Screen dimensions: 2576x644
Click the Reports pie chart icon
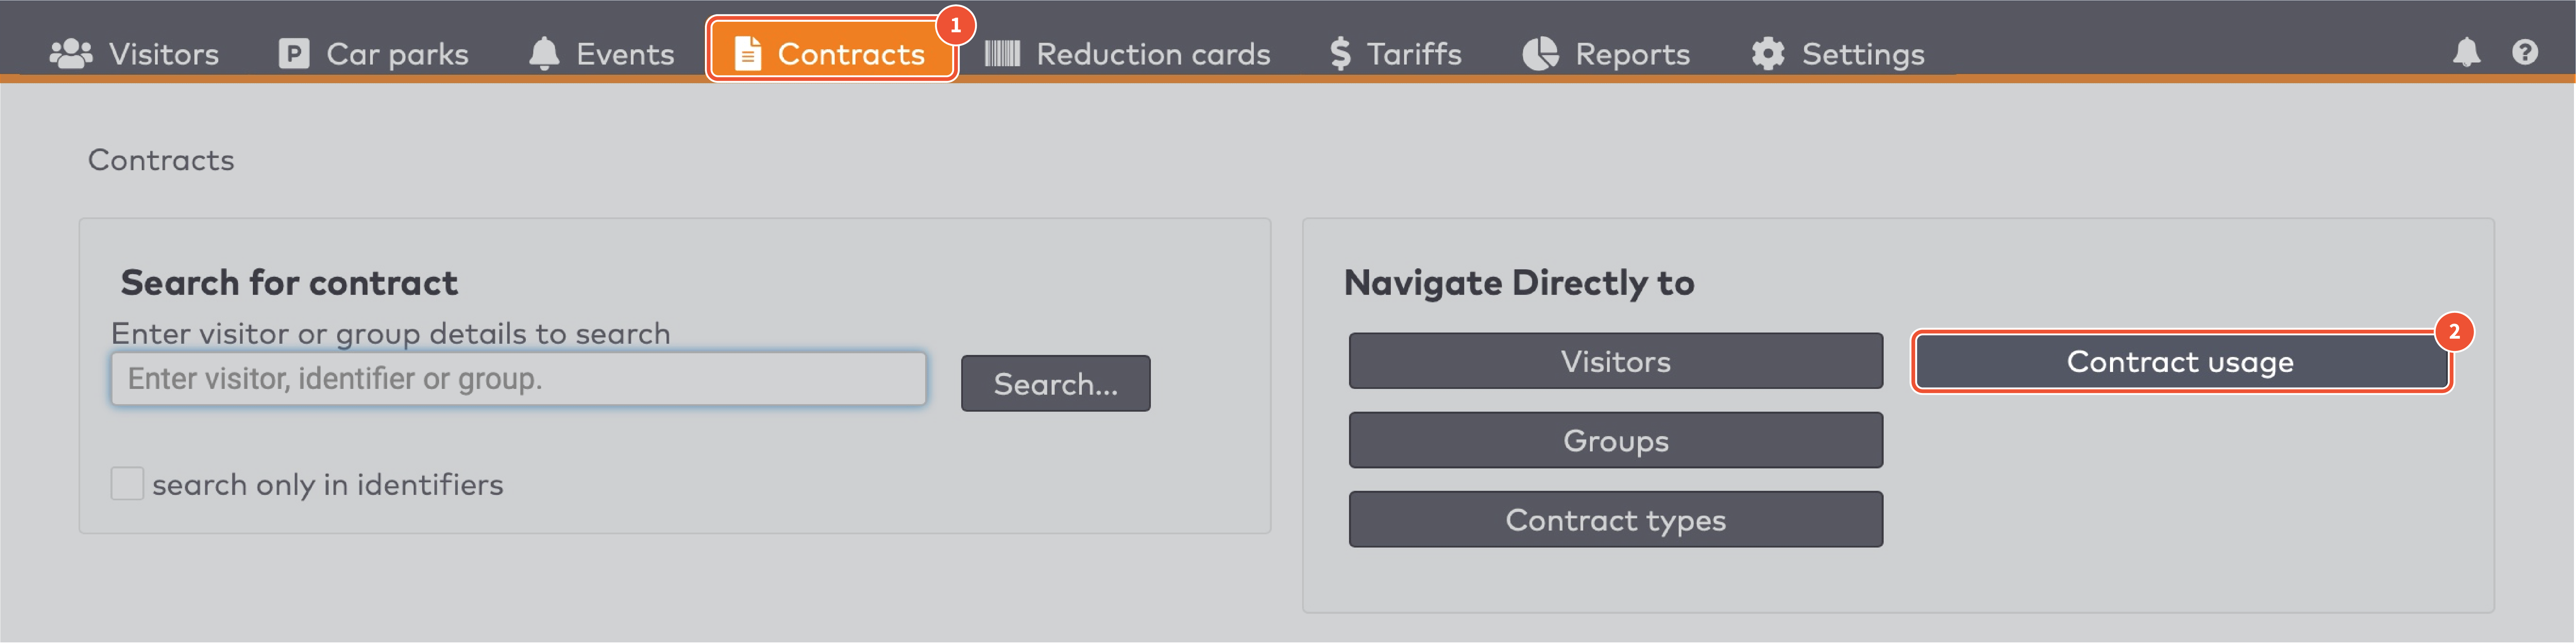pyautogui.click(x=1540, y=53)
